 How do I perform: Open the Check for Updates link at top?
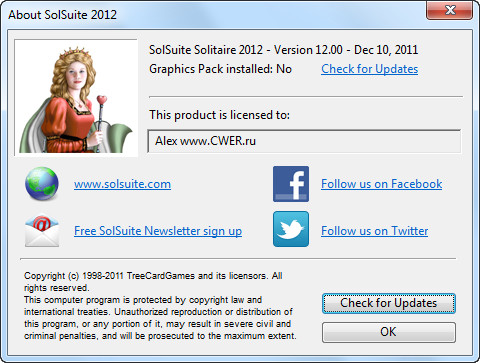[x=369, y=69]
